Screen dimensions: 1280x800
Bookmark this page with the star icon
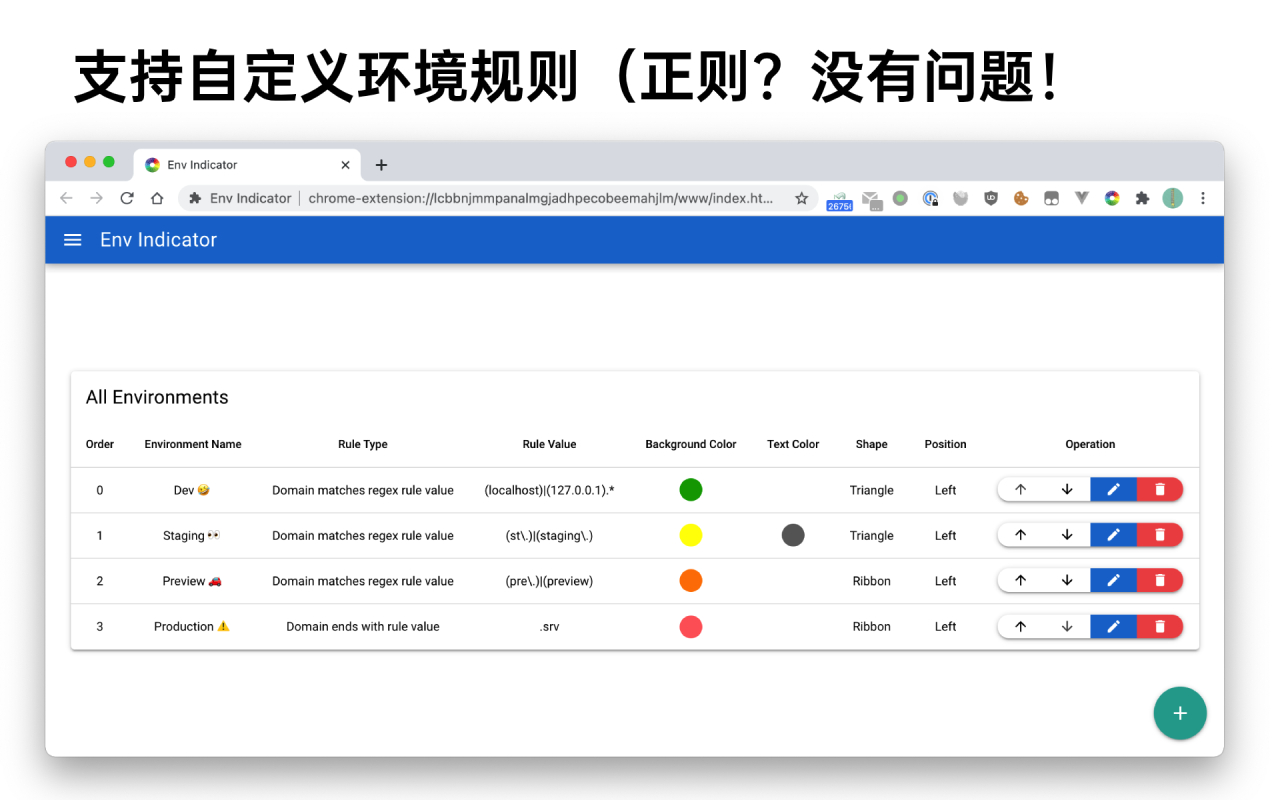pos(801,198)
